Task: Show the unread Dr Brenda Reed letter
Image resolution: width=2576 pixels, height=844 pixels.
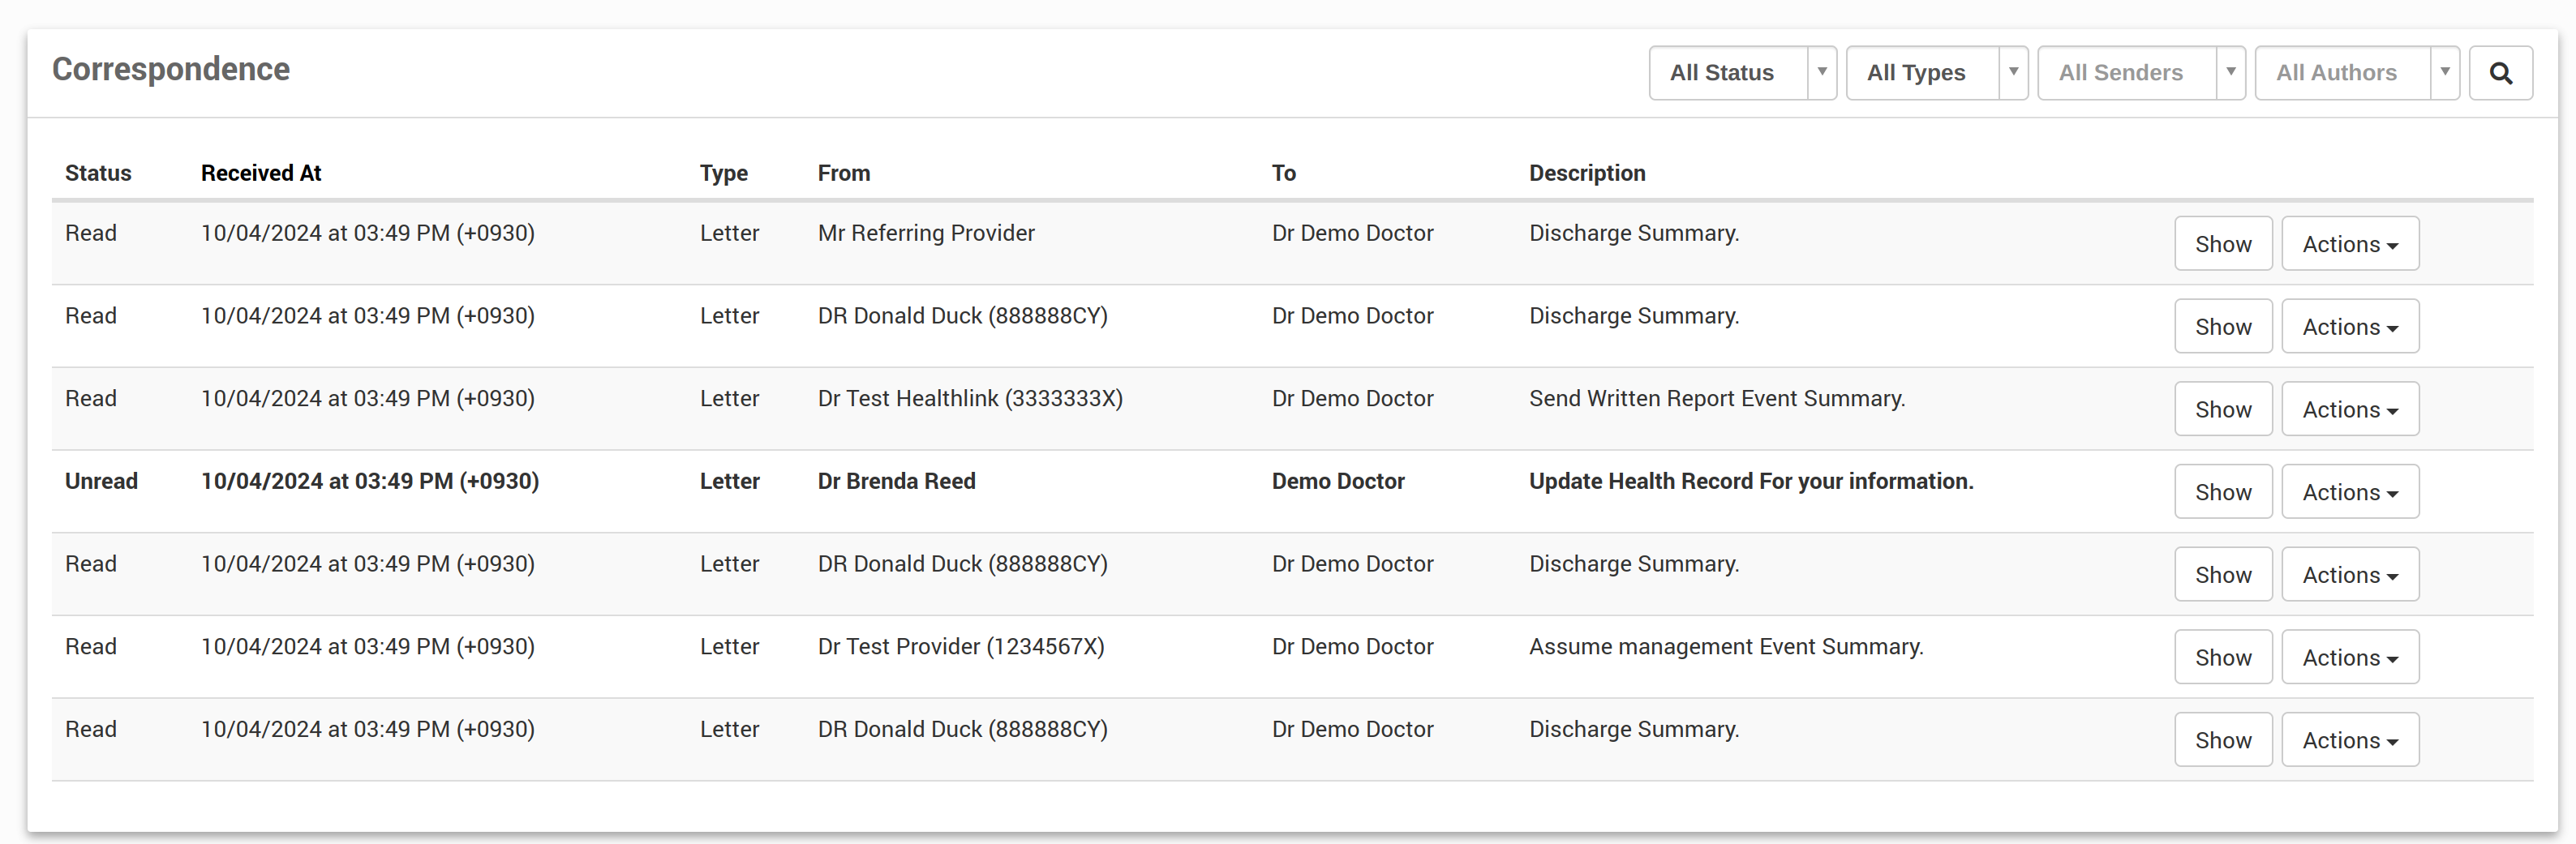Action: pyautogui.click(x=2222, y=492)
